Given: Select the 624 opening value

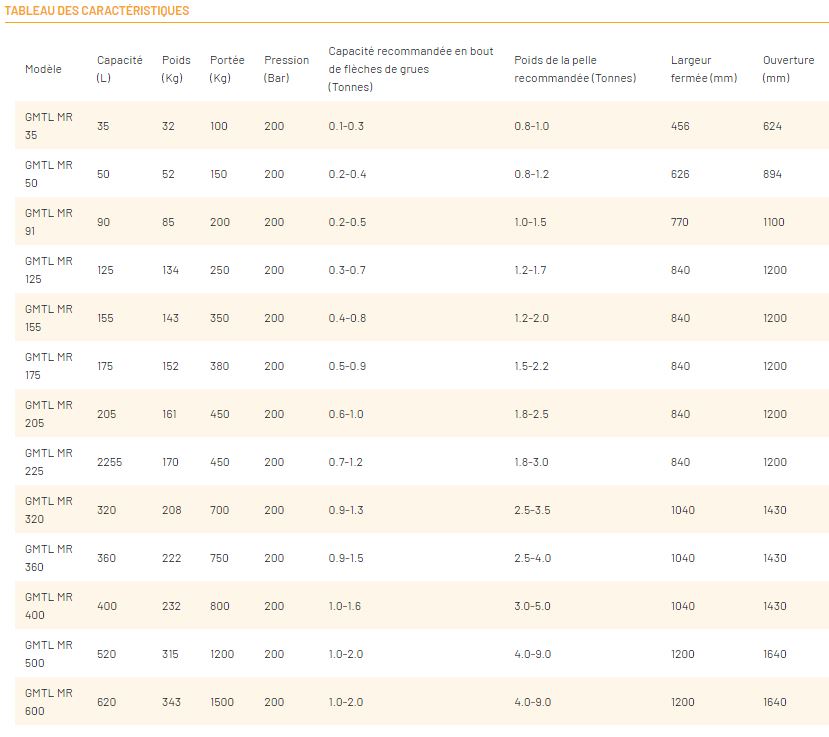Looking at the screenshot, I should 772,126.
